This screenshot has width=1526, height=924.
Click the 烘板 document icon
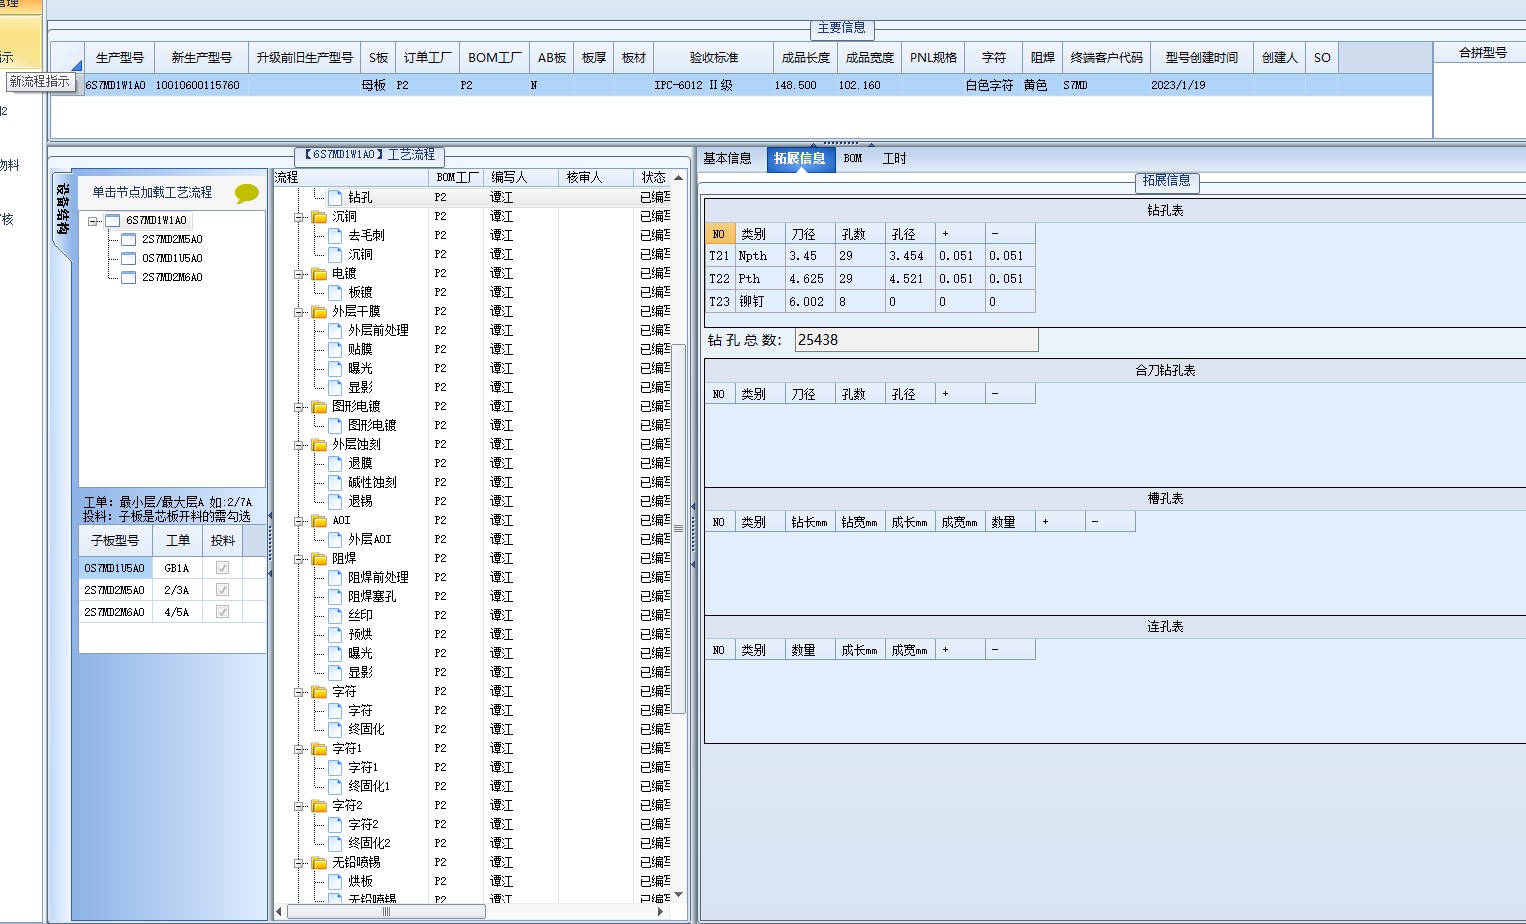pos(335,882)
